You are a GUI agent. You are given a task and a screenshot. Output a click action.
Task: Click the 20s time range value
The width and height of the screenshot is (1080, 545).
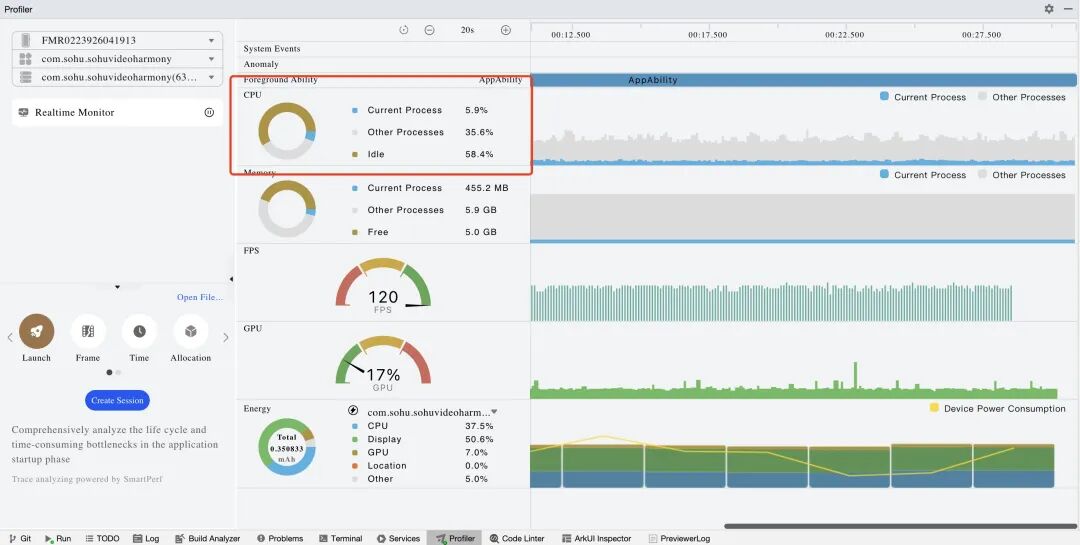pos(468,30)
